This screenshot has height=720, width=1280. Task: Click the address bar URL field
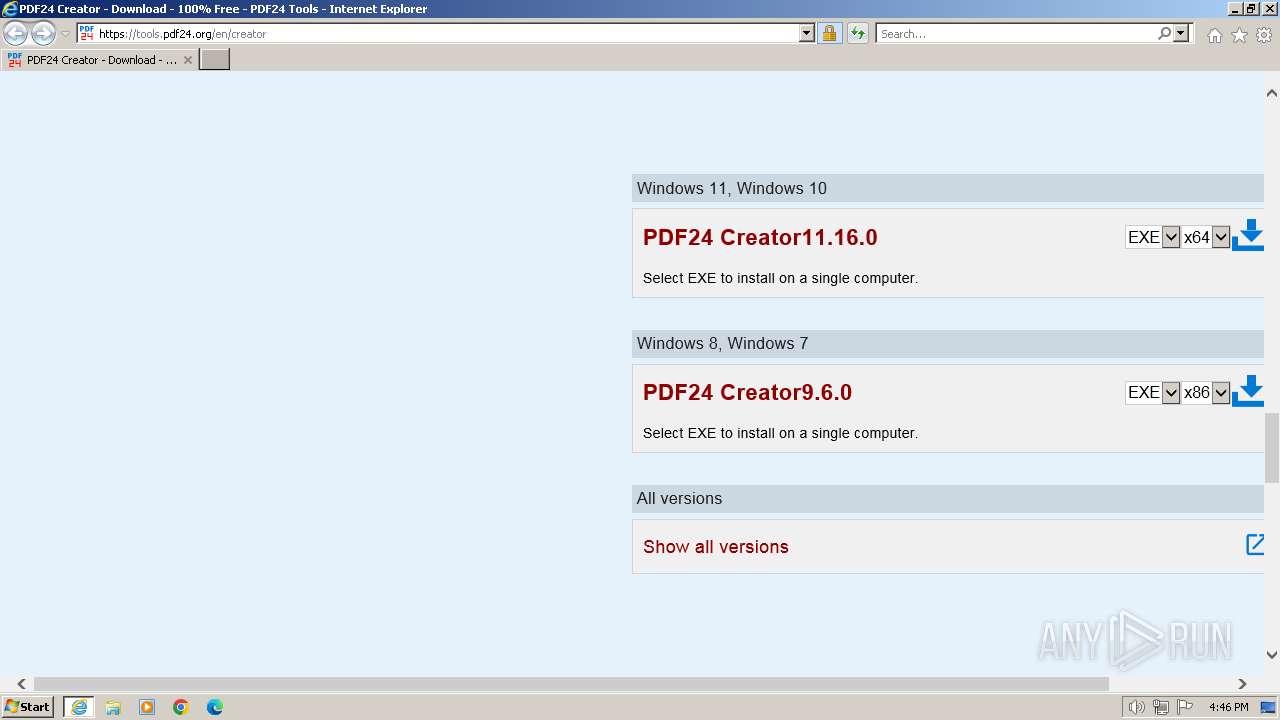(448, 33)
